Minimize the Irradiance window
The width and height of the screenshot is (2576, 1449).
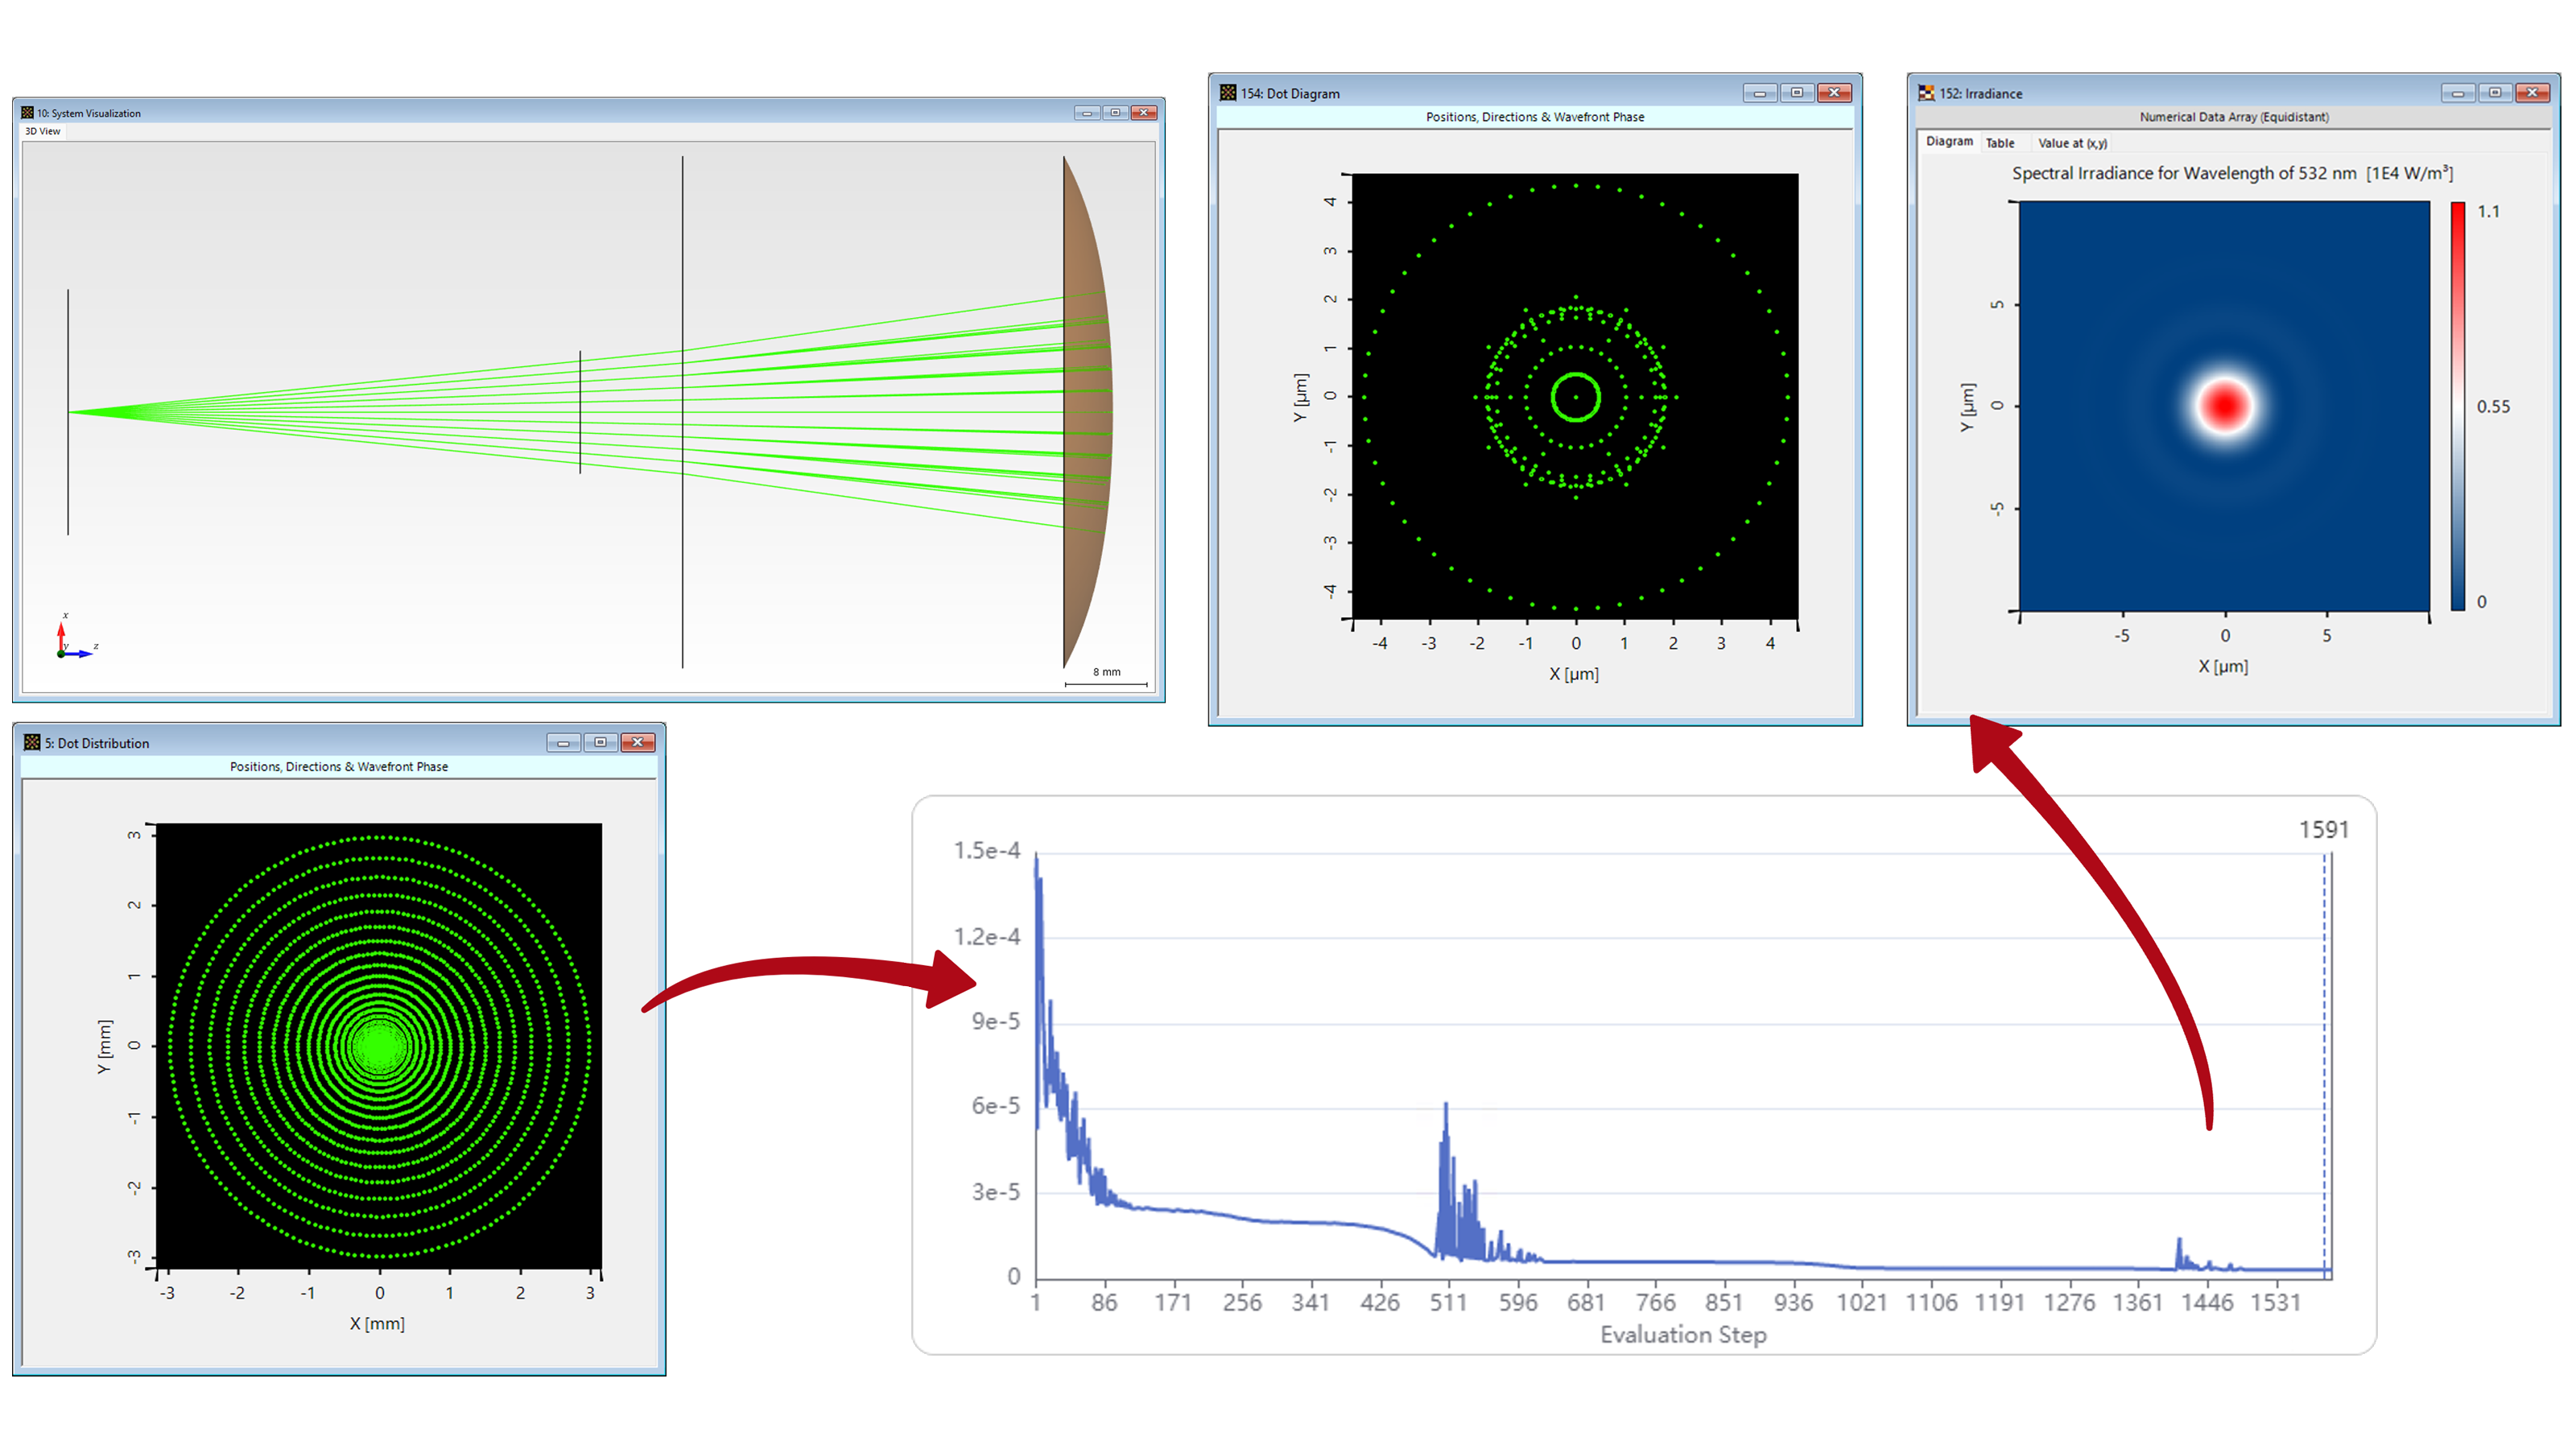(x=2457, y=93)
